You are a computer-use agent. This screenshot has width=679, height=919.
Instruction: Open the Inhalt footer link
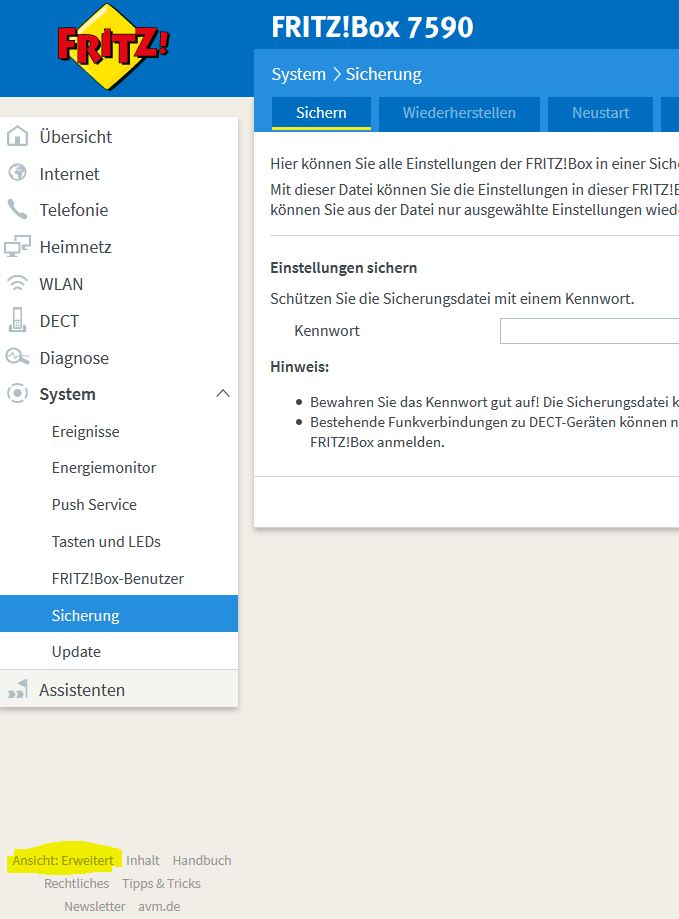pyautogui.click(x=142, y=860)
